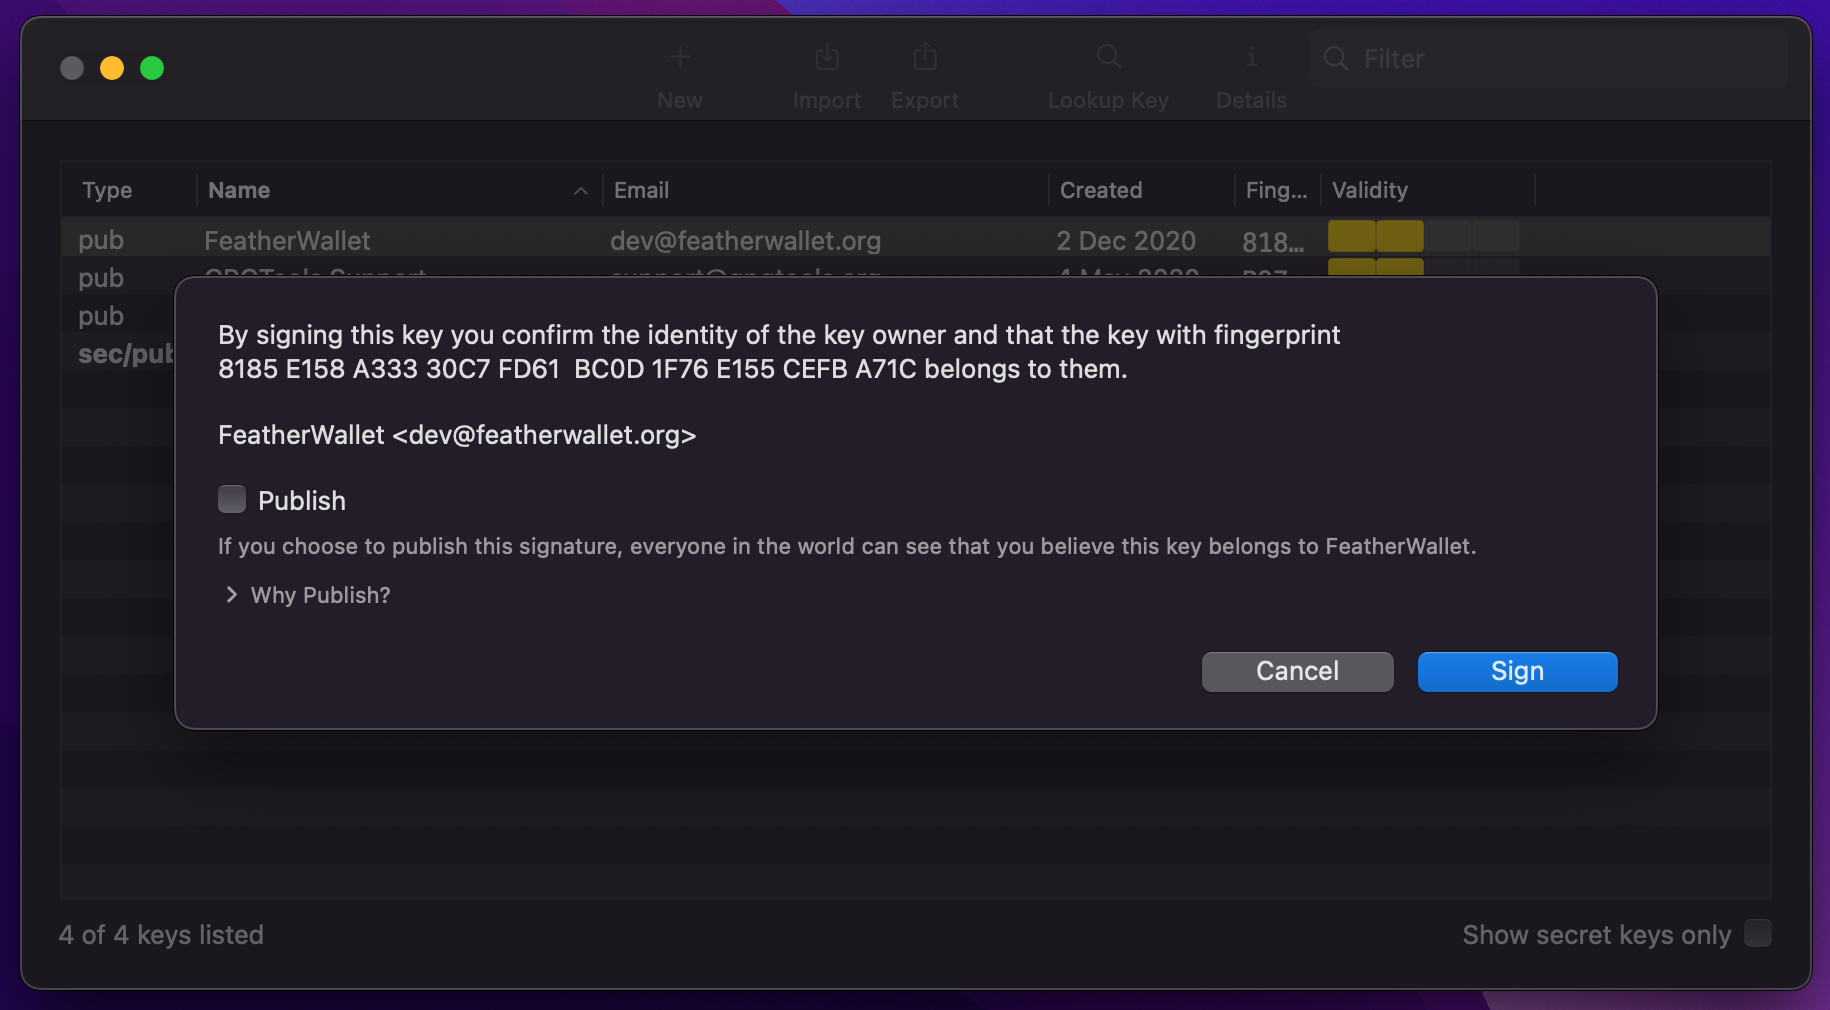Viewport: 1830px width, 1010px height.
Task: Click the Name column sort arrow
Action: coord(581,191)
